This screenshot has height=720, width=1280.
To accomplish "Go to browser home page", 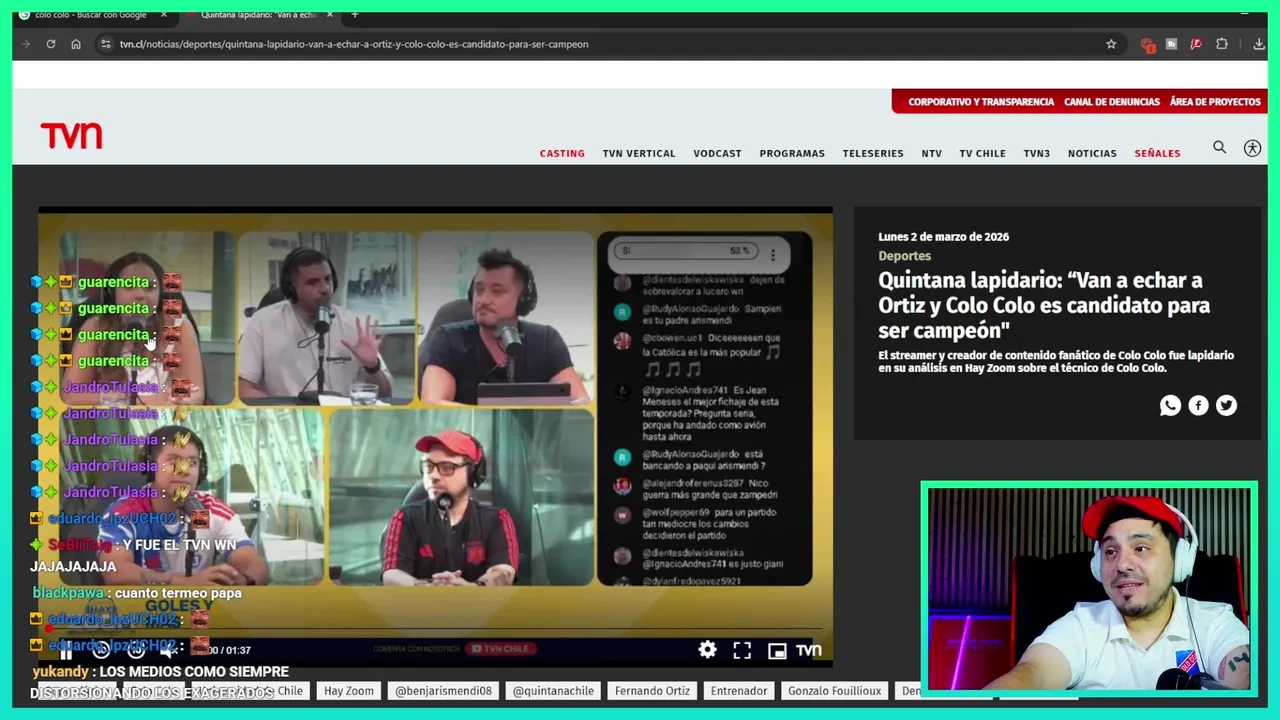I will point(76,44).
